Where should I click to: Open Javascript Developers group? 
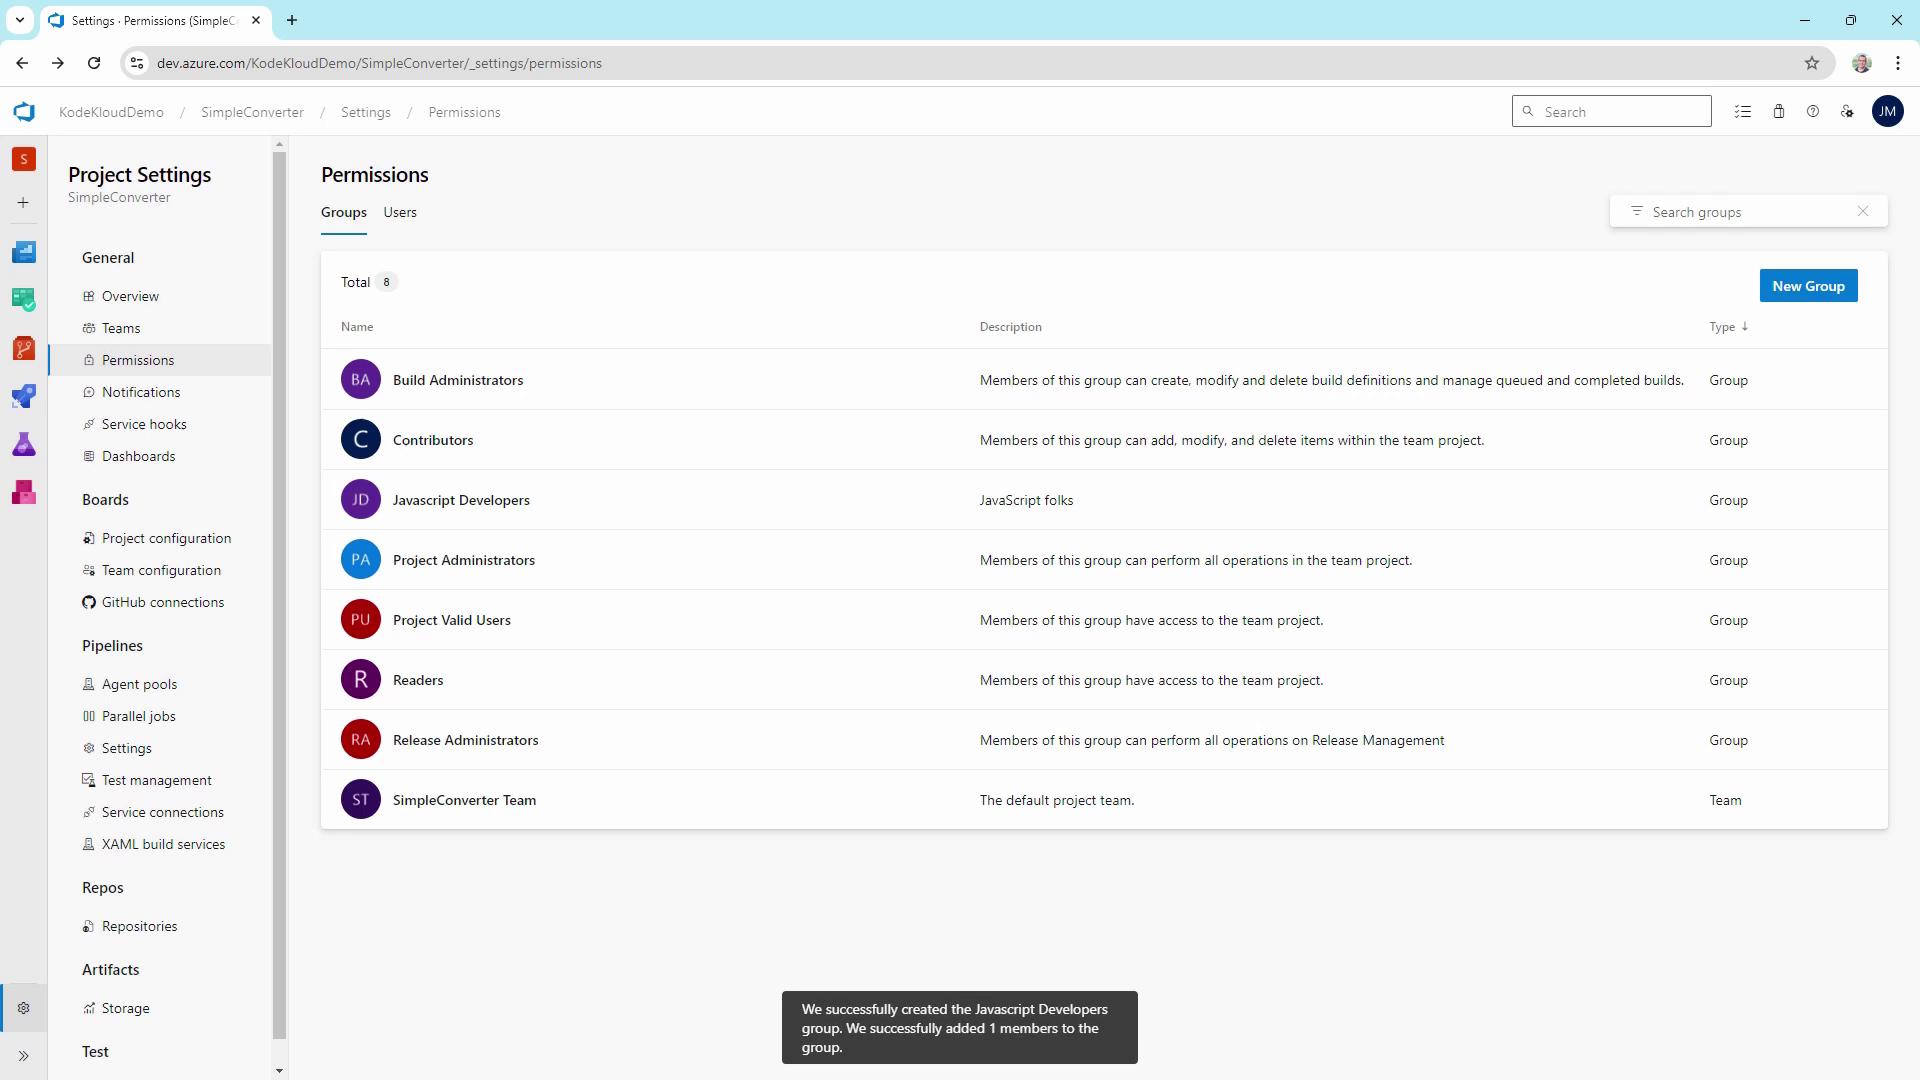click(461, 500)
